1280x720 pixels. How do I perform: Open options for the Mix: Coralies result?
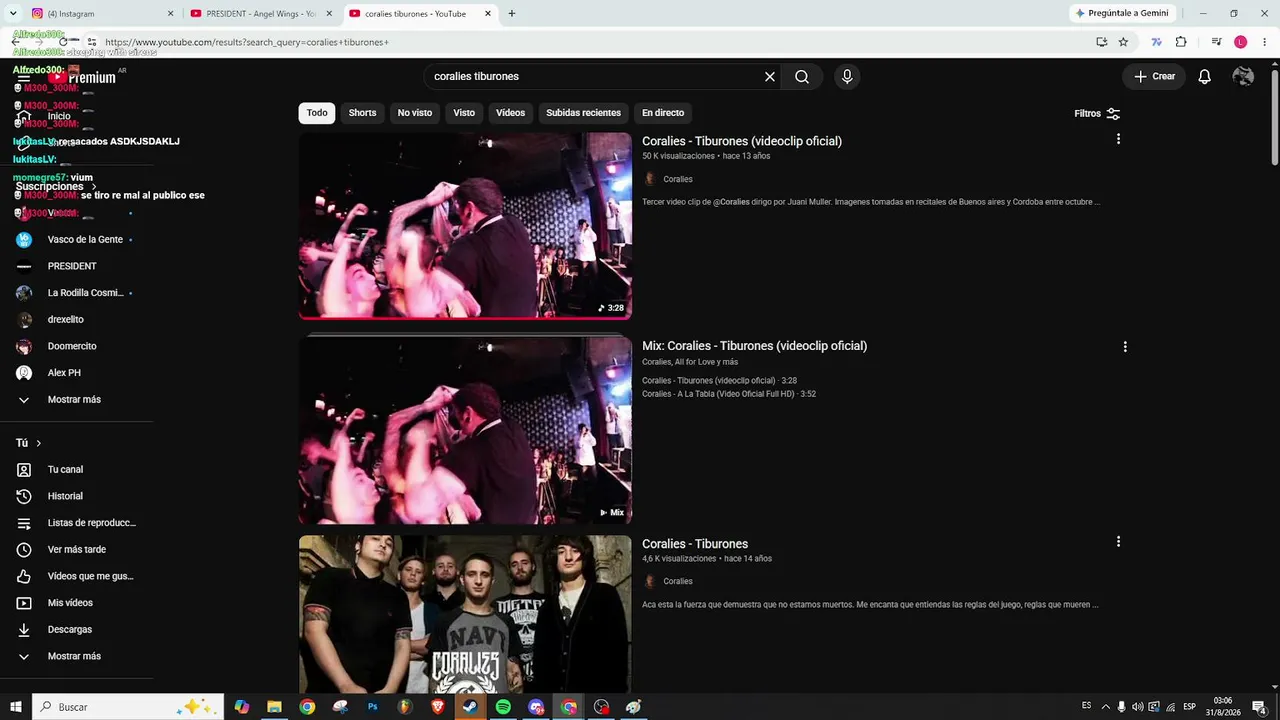coord(1125,347)
